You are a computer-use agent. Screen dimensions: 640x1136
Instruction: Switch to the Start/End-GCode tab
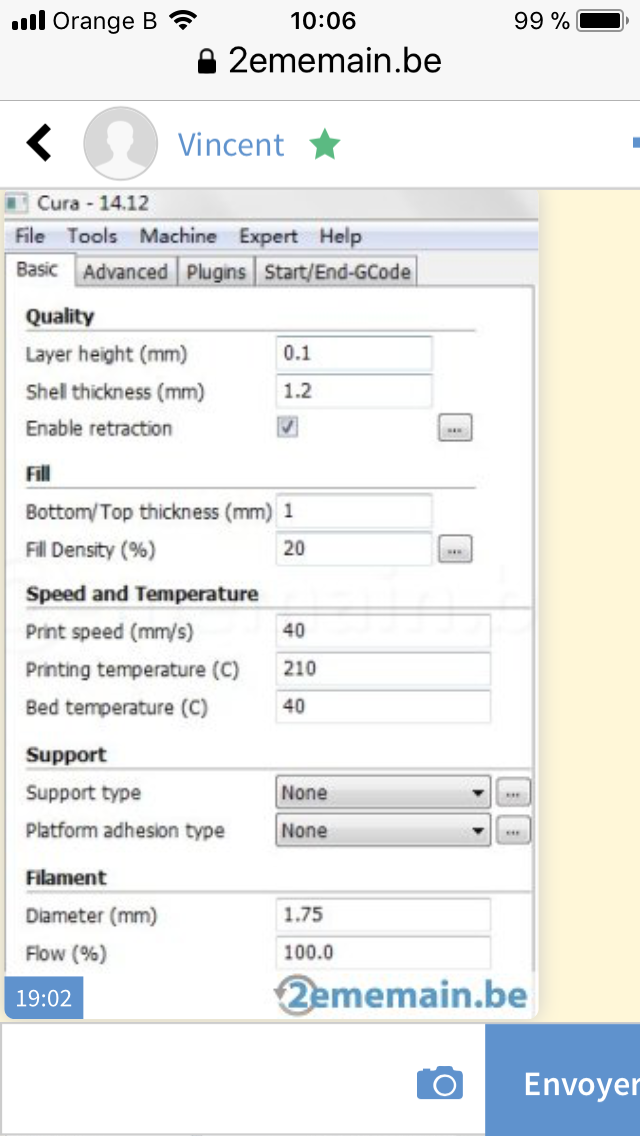tap(337, 272)
